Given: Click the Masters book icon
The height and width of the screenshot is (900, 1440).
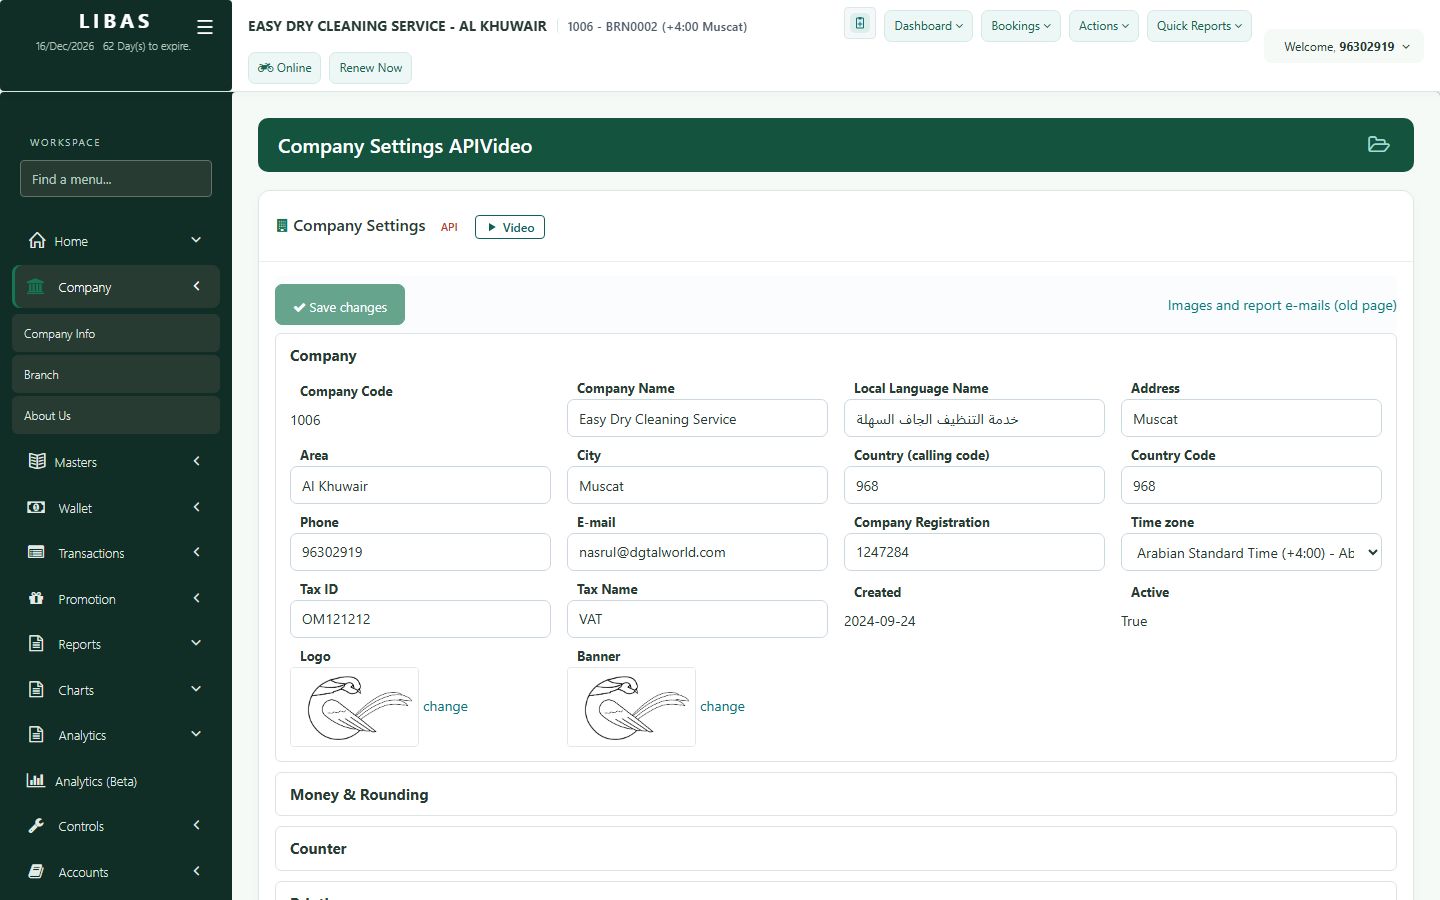Looking at the screenshot, I should [x=37, y=461].
